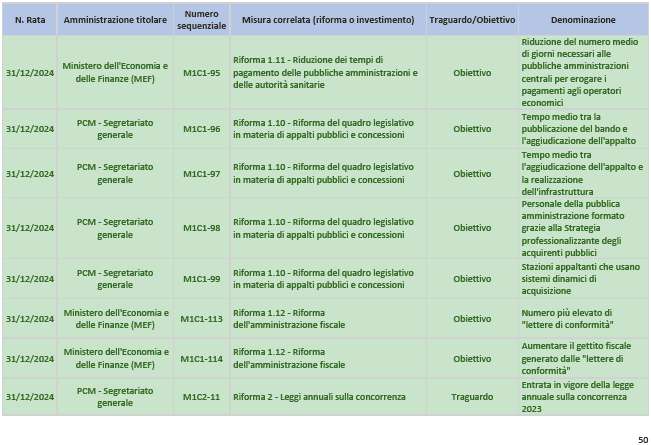Select the M1C1-98 sequence number cell
Image resolution: width=651 pixels, height=445 pixels.
201,228
